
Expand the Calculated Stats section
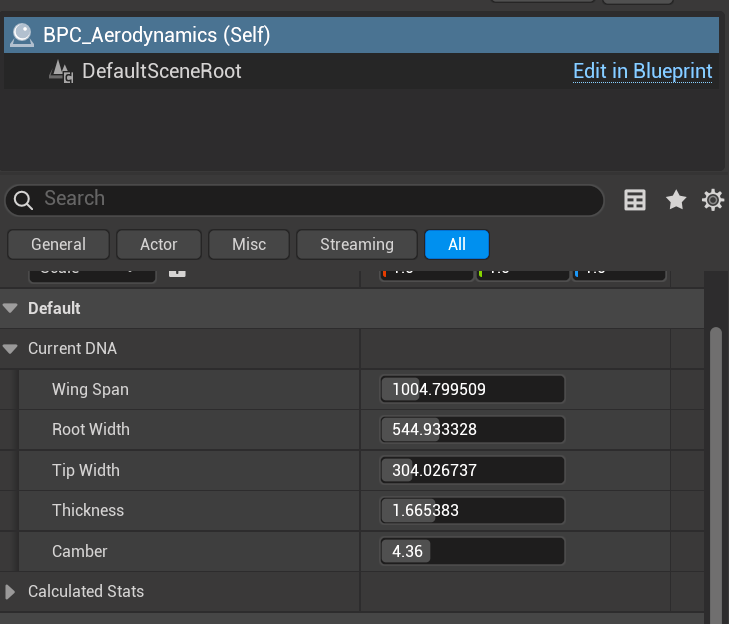[x=11, y=592]
